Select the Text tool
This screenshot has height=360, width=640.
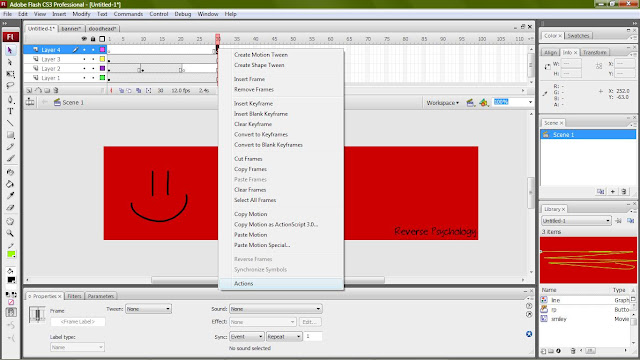point(10,111)
